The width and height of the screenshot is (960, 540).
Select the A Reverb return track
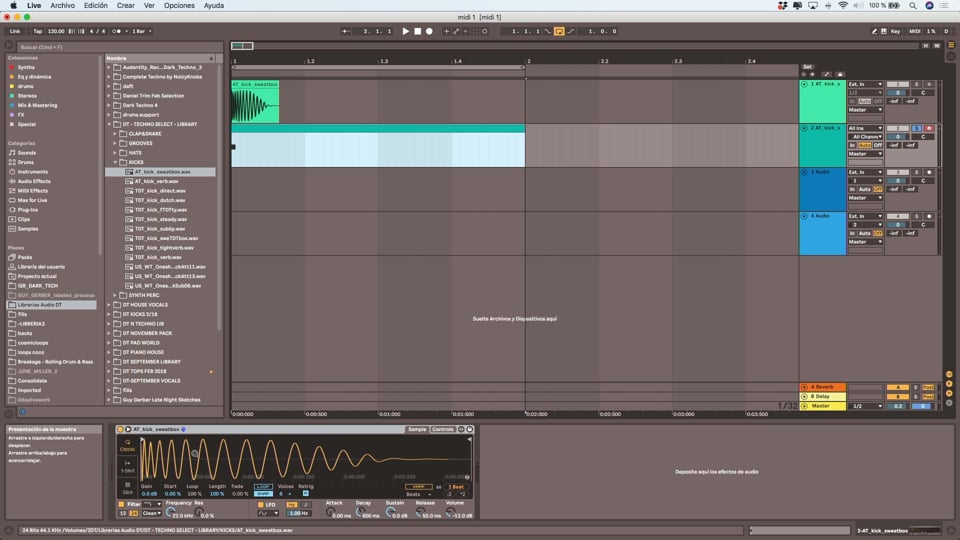(x=822, y=387)
